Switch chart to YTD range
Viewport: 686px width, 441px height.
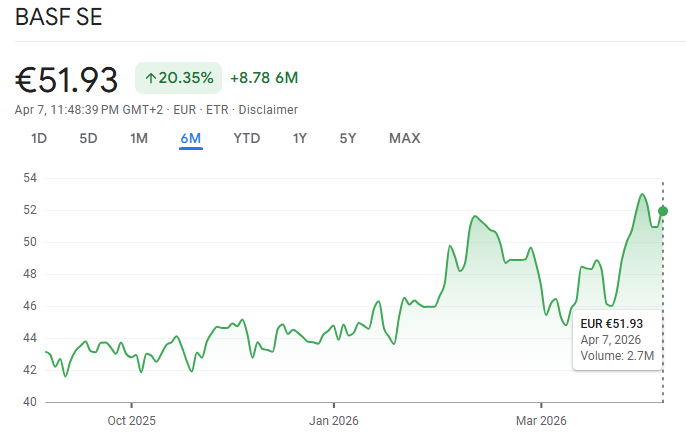pyautogui.click(x=247, y=139)
